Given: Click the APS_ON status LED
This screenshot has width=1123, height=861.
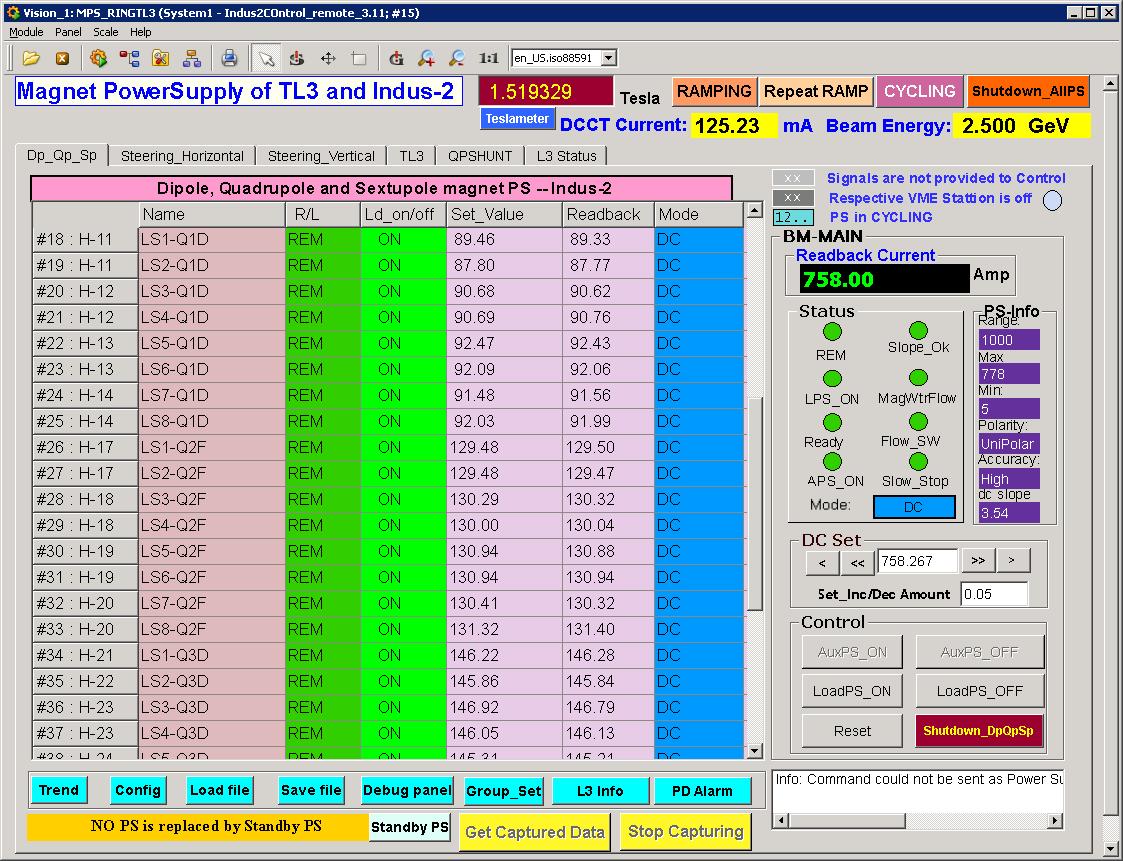Looking at the screenshot, I should 832,462.
